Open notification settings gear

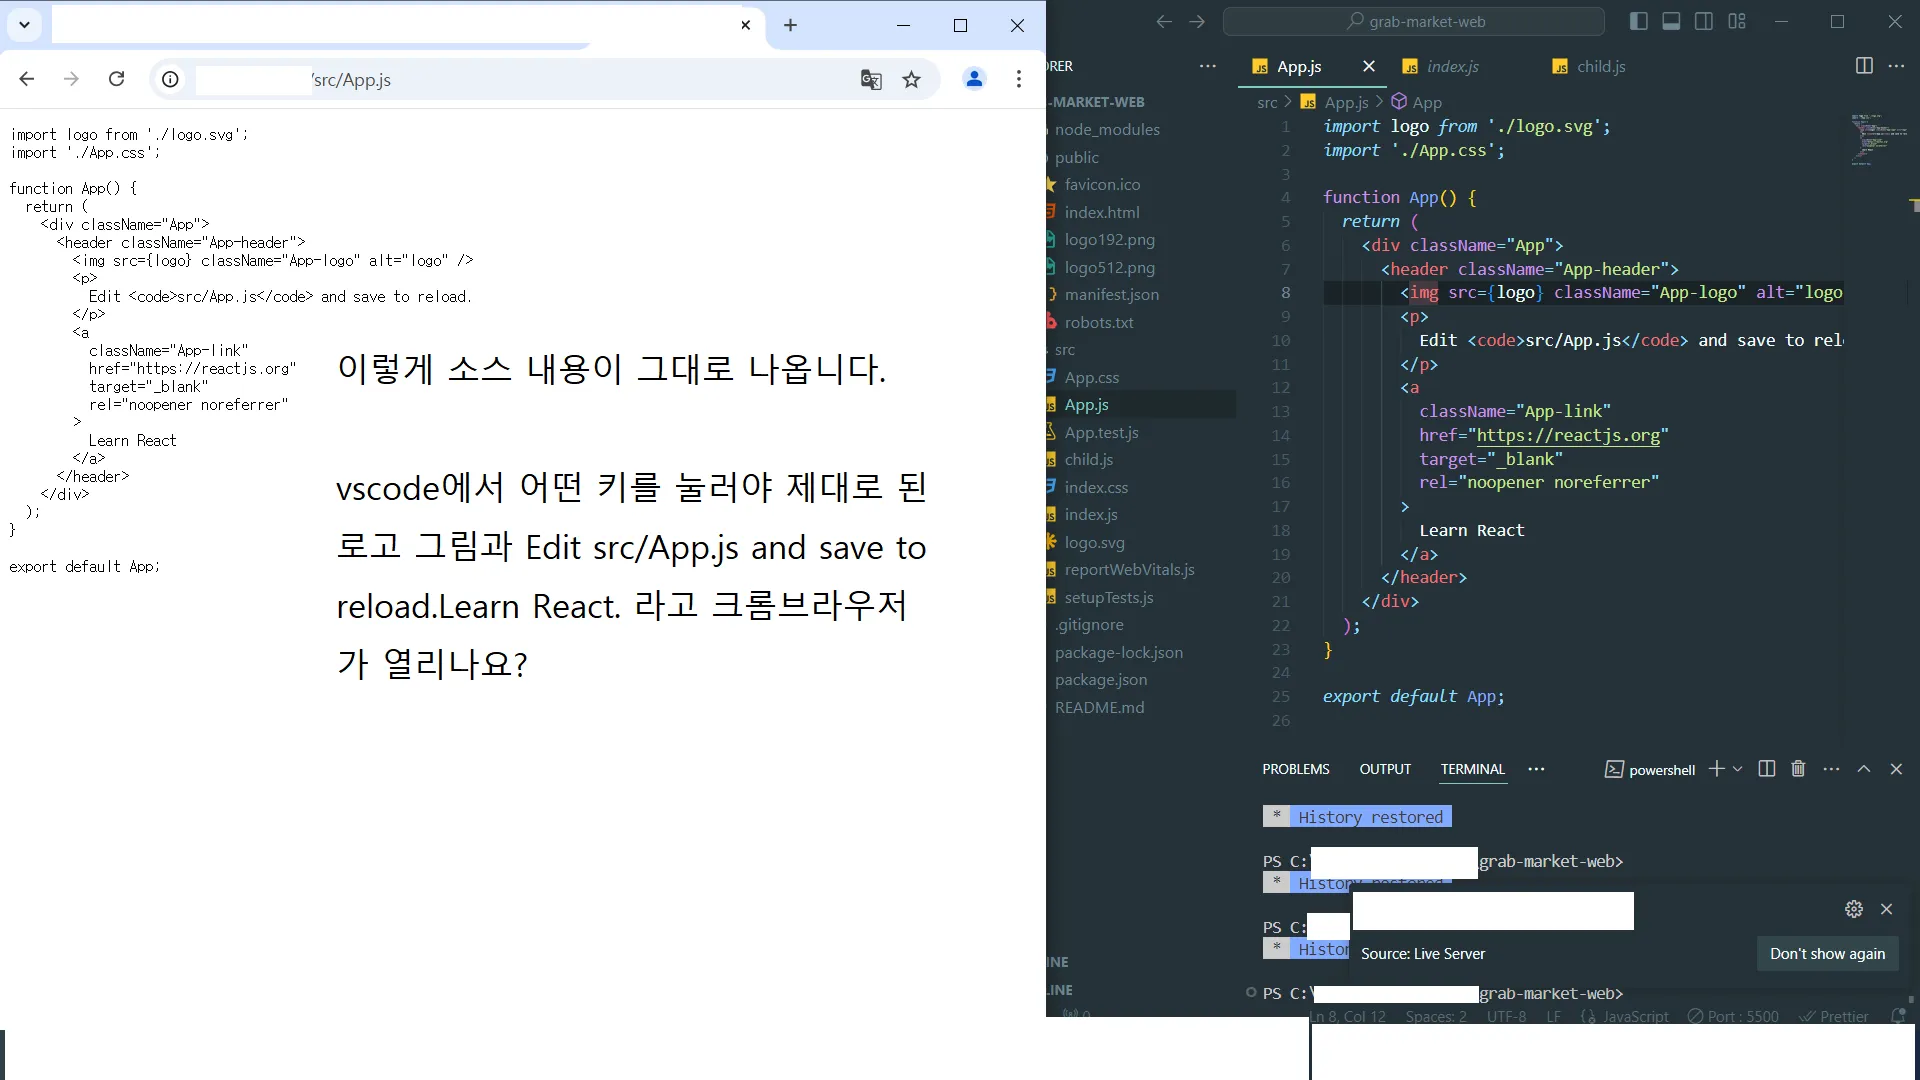pyautogui.click(x=1854, y=909)
